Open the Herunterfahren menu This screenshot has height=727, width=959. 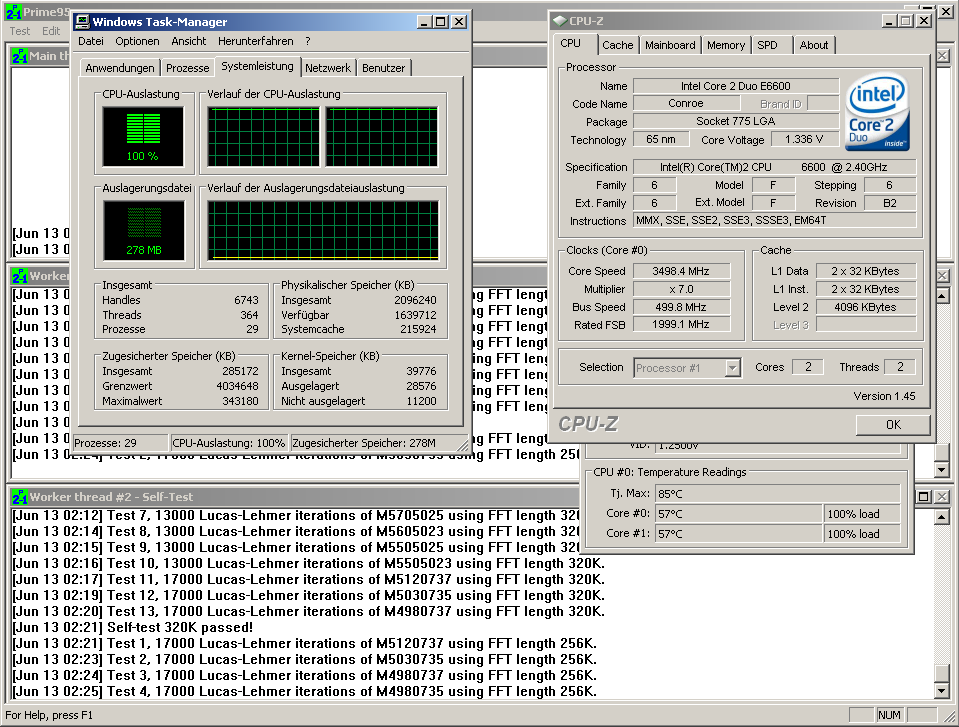point(255,42)
